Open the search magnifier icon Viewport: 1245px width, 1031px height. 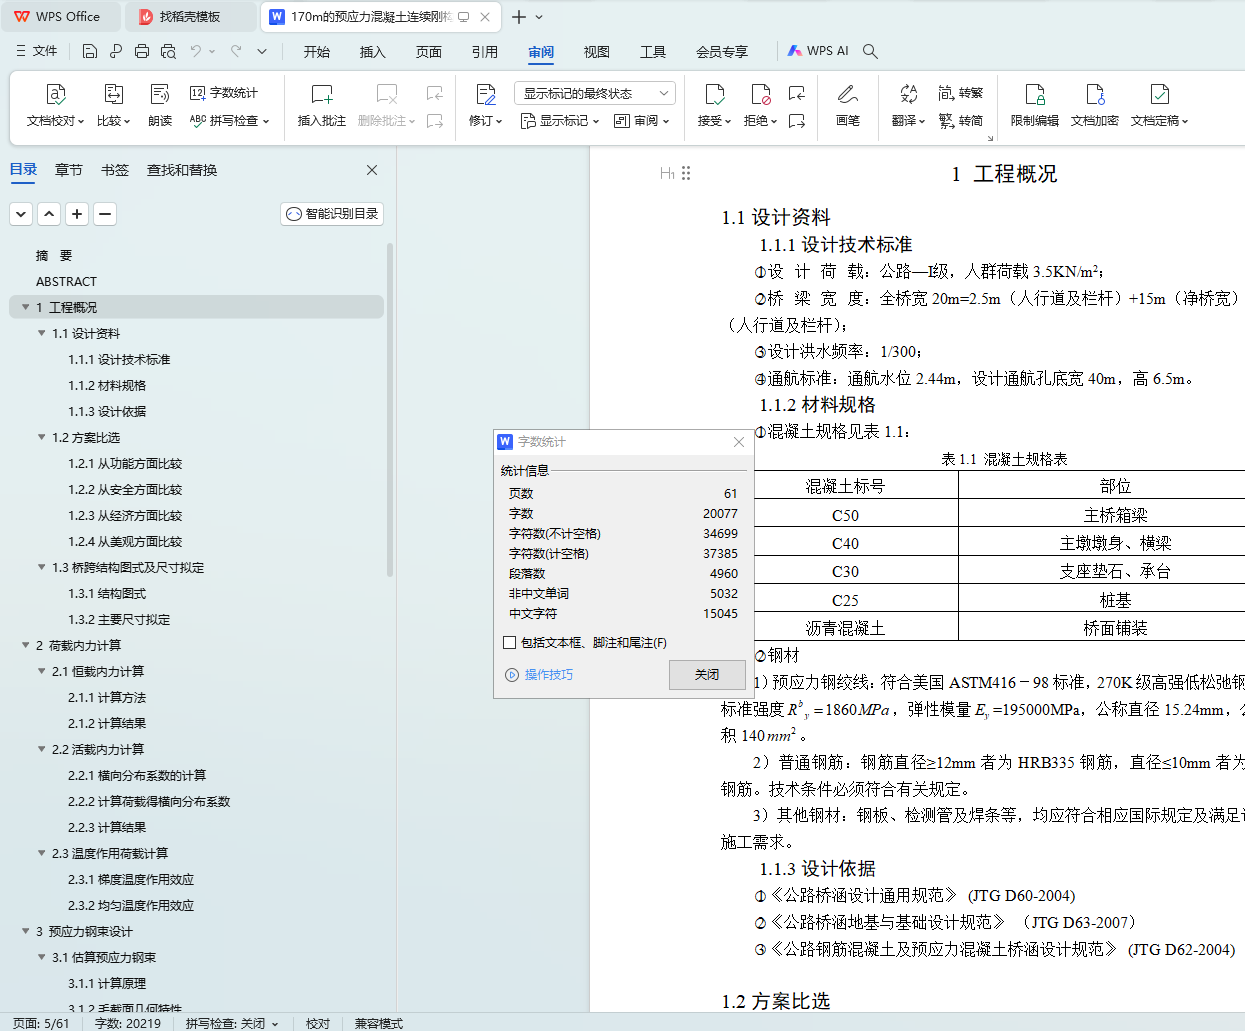point(871,51)
